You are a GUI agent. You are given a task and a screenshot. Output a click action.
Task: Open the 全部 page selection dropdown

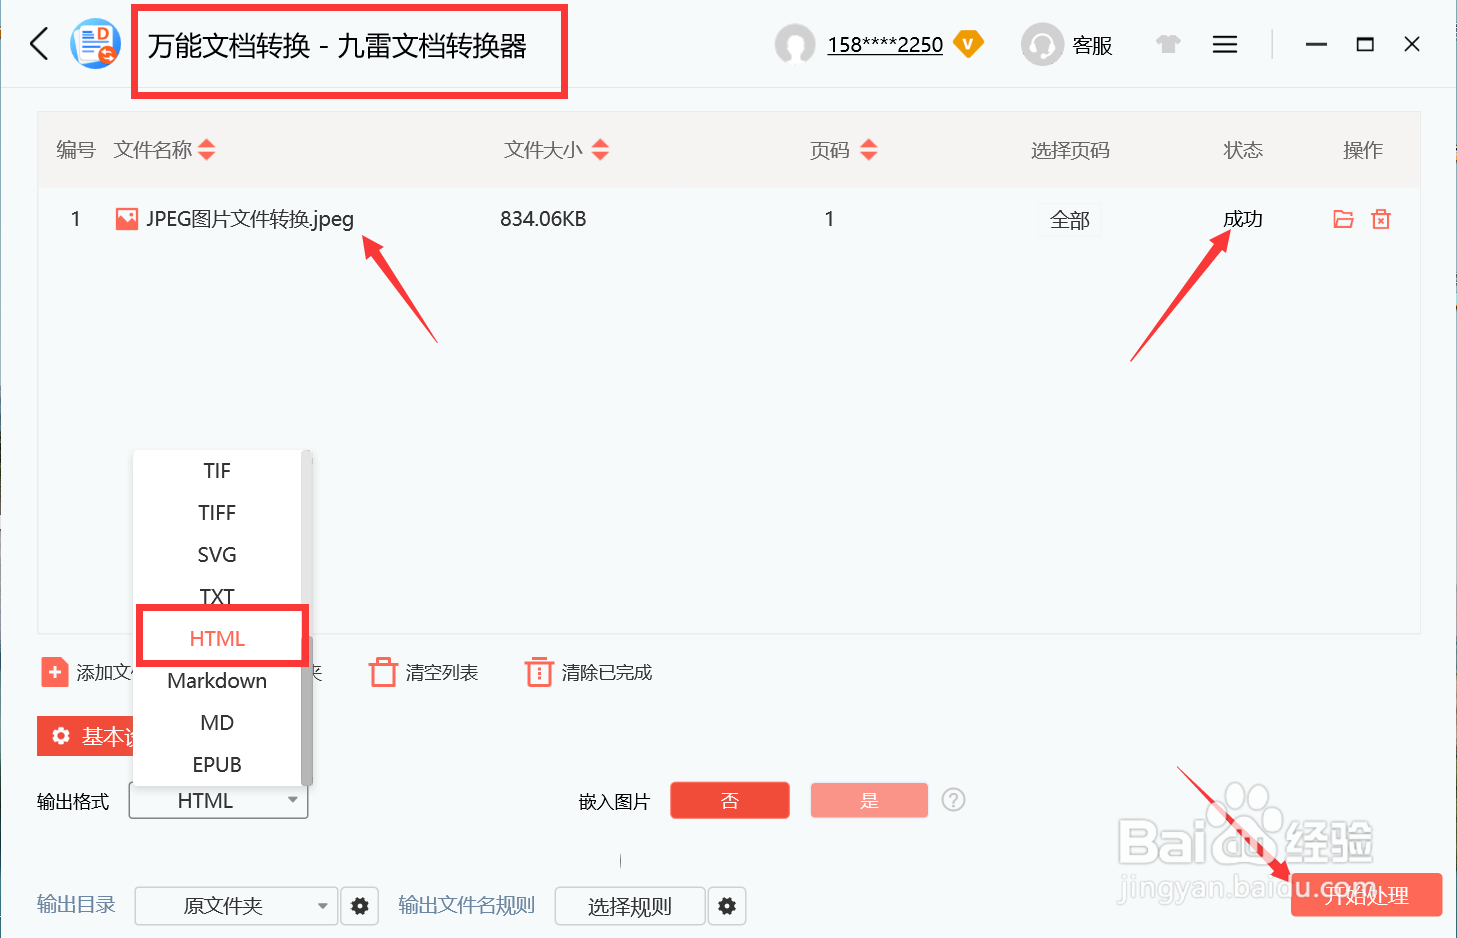(1069, 220)
